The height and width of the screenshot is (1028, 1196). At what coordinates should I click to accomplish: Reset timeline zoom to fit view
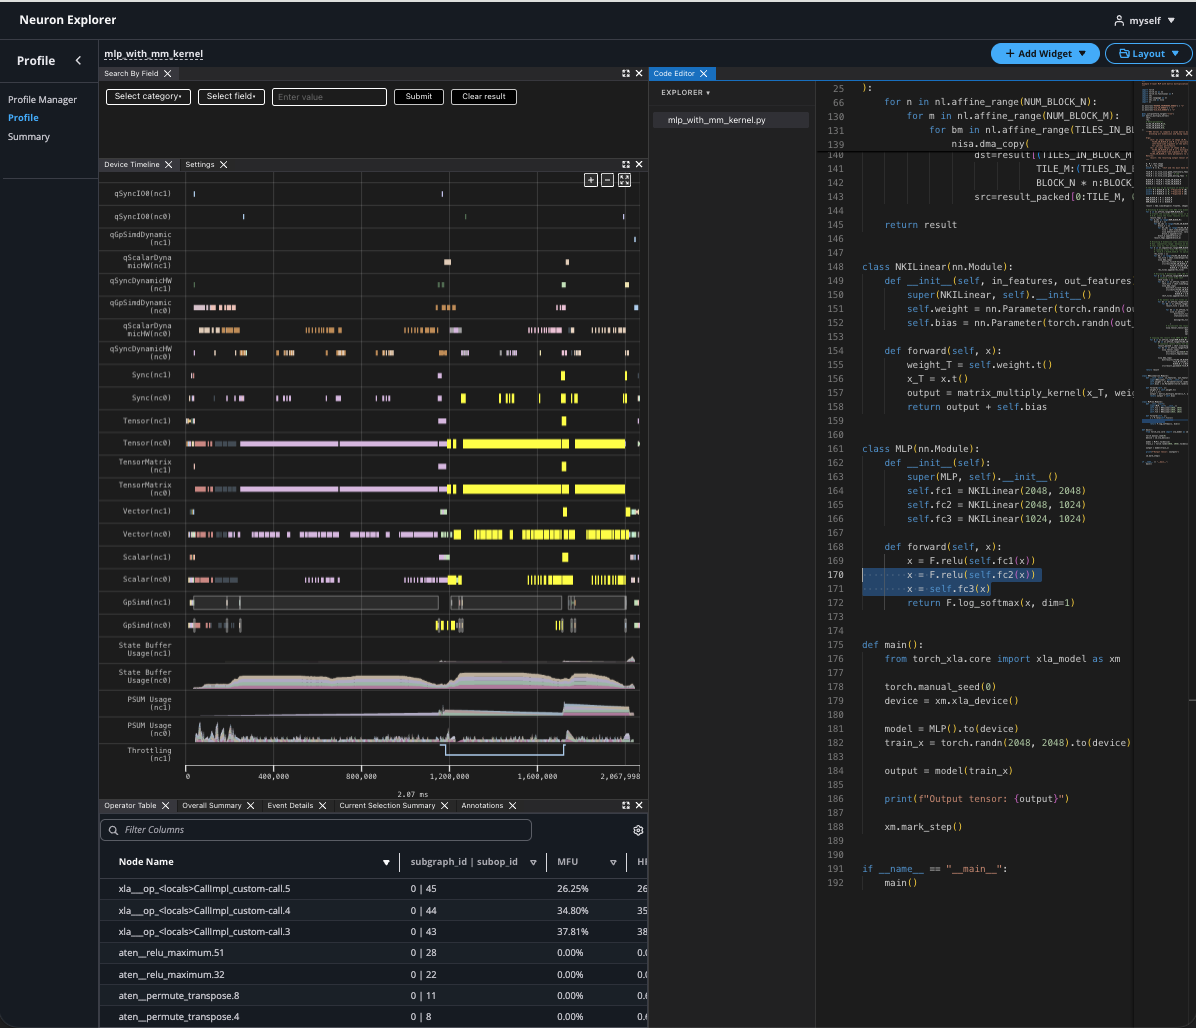tap(624, 180)
